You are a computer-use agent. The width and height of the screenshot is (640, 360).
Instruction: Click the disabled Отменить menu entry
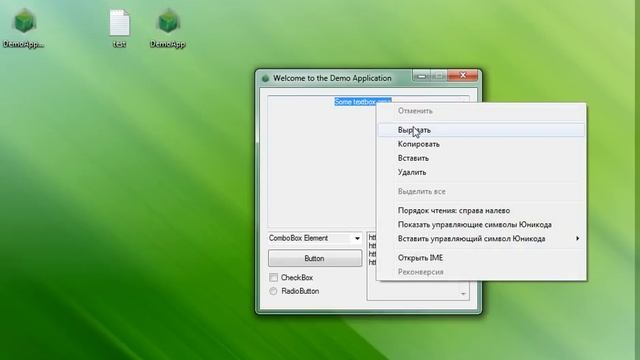tap(481, 111)
